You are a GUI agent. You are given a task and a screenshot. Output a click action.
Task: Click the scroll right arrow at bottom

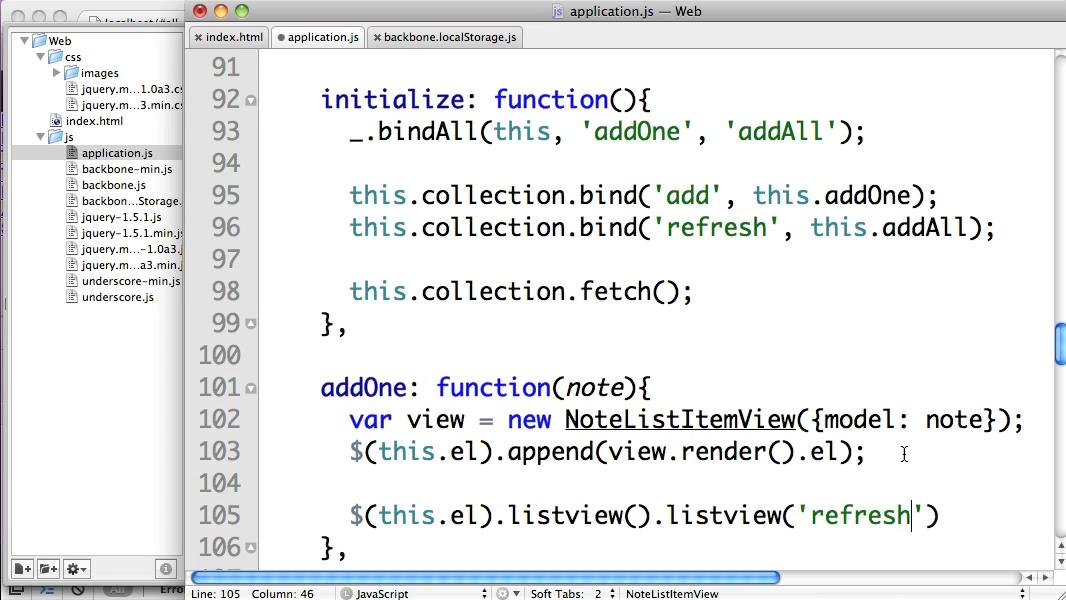point(1046,578)
